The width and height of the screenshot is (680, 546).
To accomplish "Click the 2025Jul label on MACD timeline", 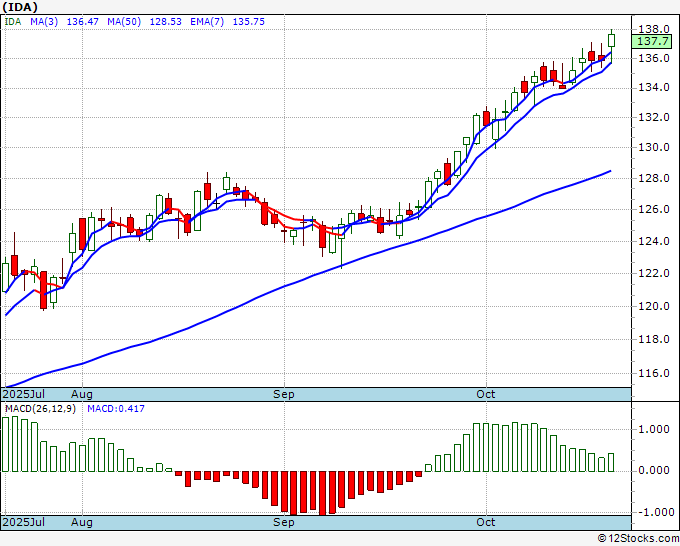I will point(24,522).
